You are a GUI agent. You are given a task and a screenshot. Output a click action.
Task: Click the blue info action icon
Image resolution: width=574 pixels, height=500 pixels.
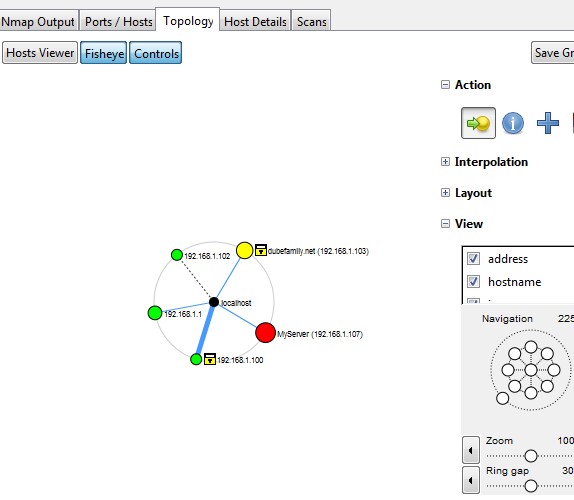point(512,123)
